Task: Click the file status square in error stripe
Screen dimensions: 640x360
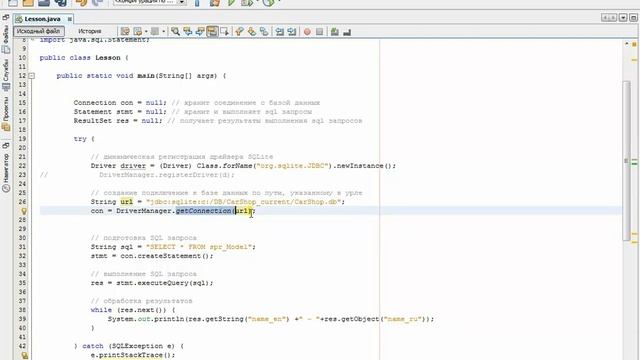Action: tap(634, 44)
